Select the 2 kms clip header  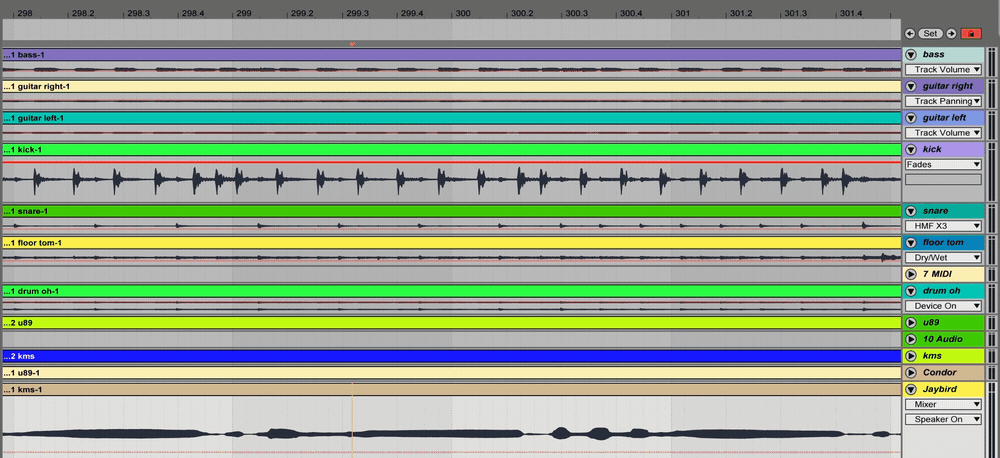pyautogui.click(x=451, y=356)
